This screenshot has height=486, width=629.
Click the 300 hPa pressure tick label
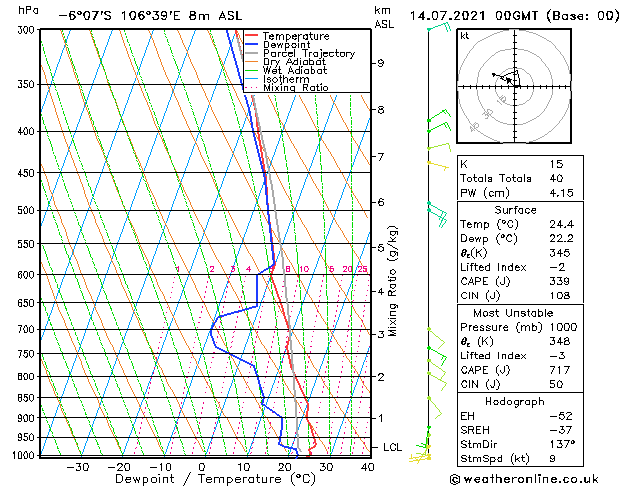click(28, 30)
